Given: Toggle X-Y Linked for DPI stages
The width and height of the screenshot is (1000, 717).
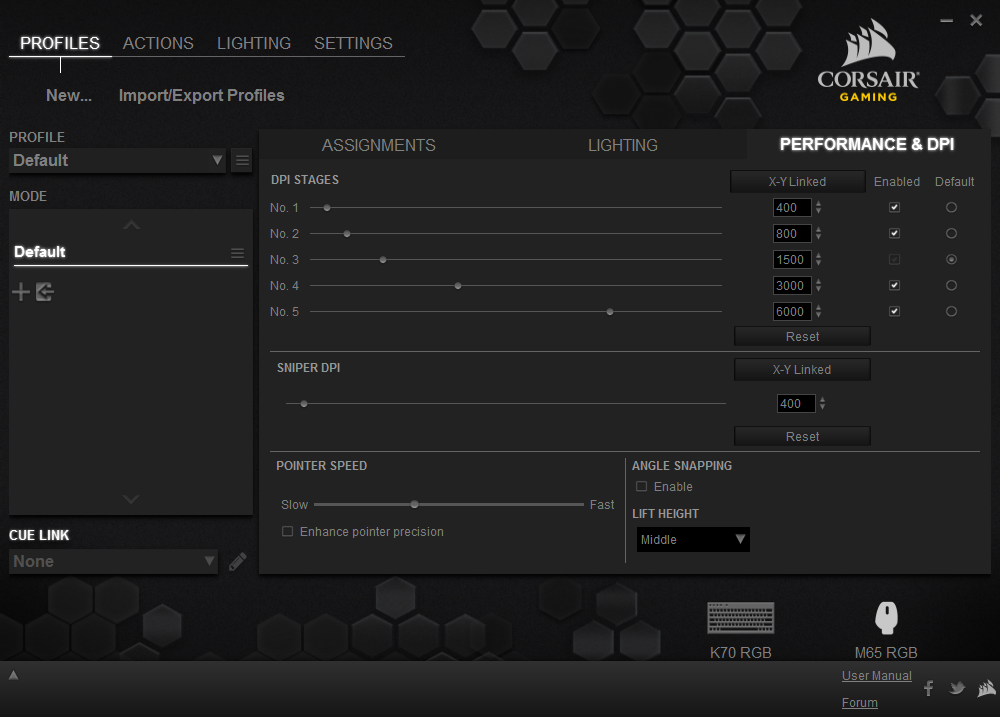Looking at the screenshot, I should click(797, 182).
